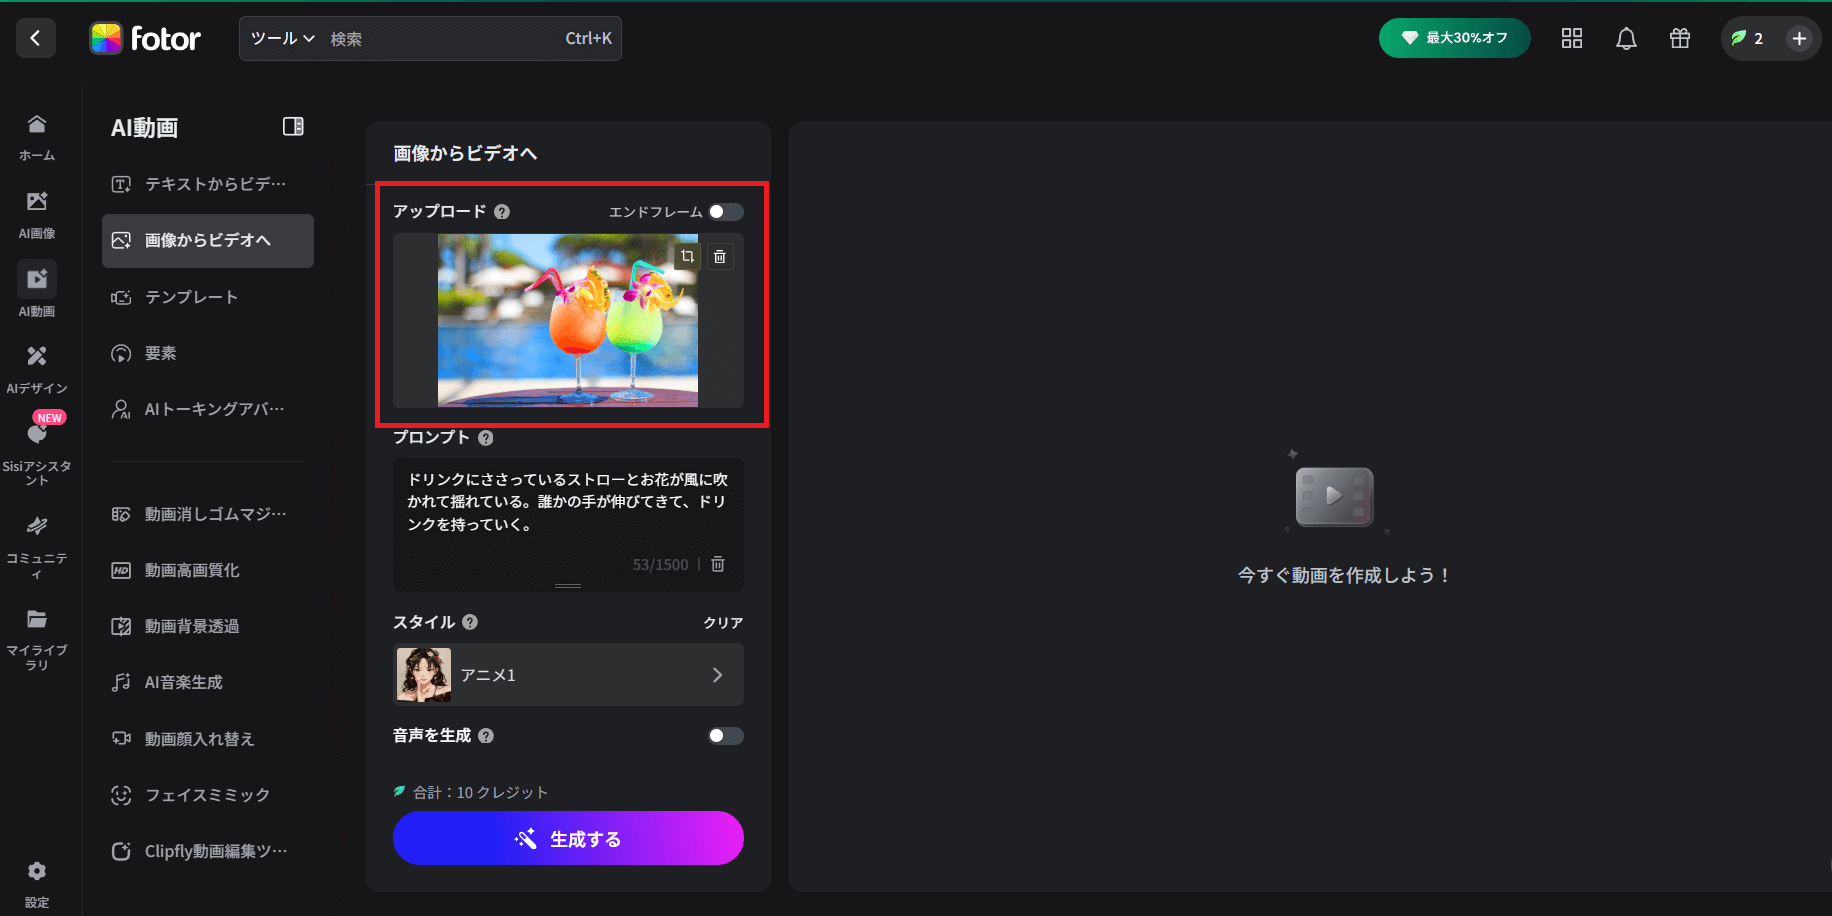
Task: Click the gift rewards icon
Action: click(1679, 38)
